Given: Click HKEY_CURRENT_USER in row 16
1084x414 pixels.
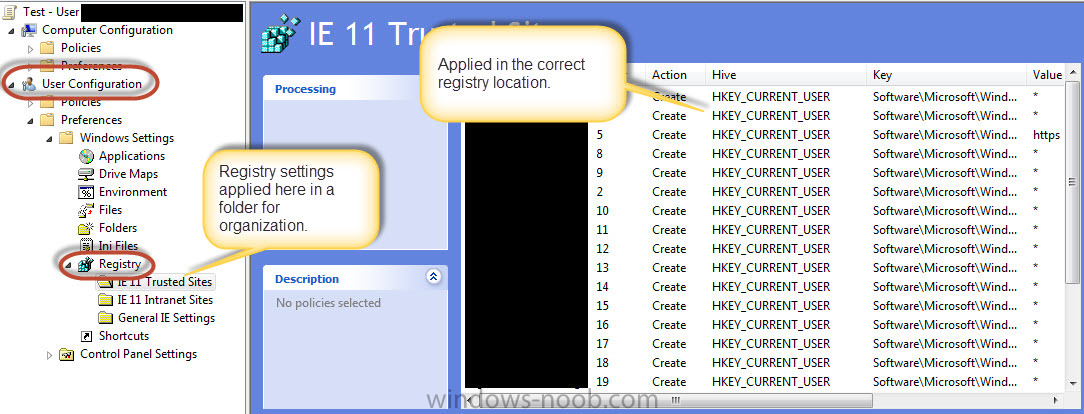Looking at the screenshot, I should pos(771,325).
